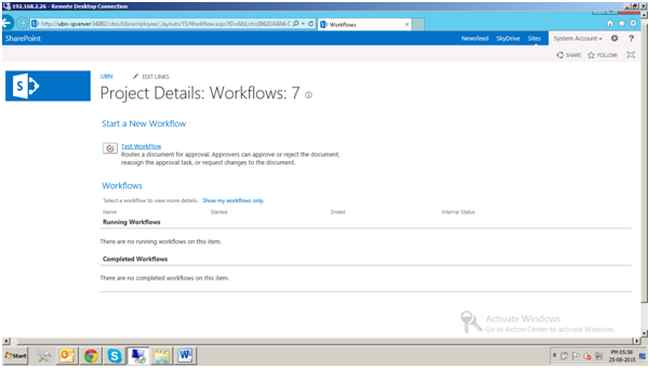Viewport: 650px width, 368px height.
Task: Open a new blank browser tab
Action: coord(418,24)
